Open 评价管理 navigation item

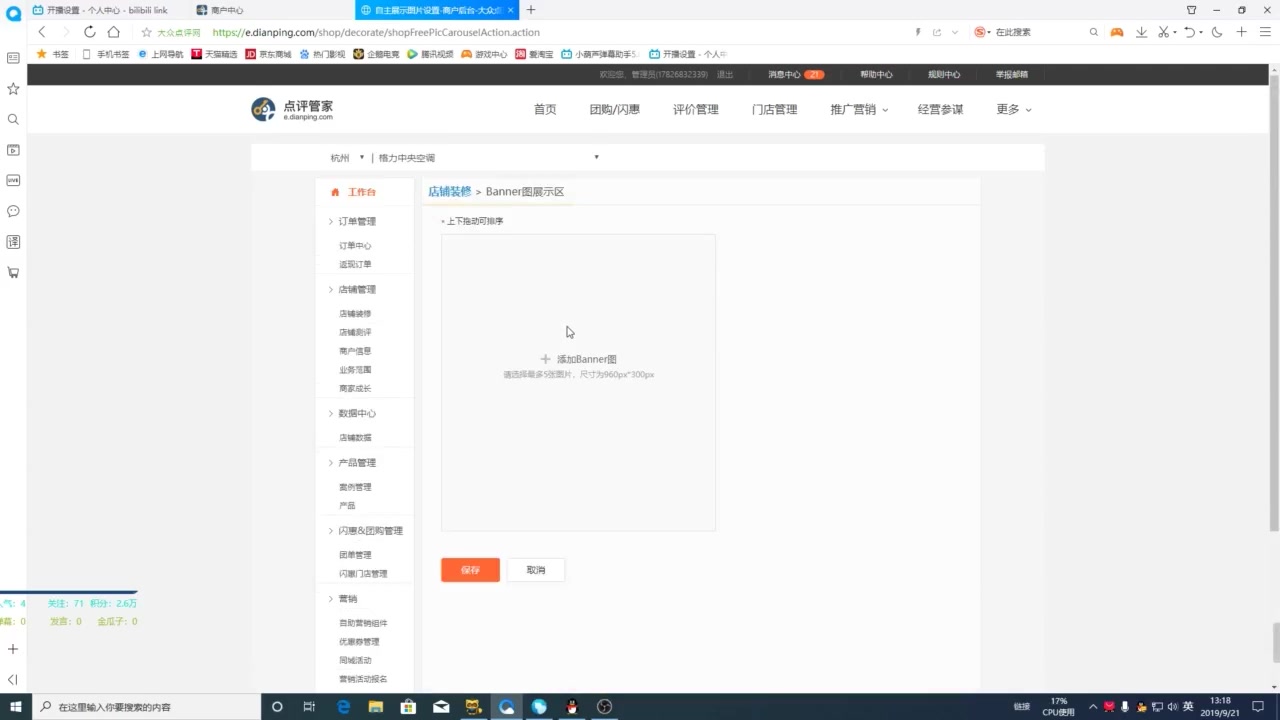coord(696,110)
